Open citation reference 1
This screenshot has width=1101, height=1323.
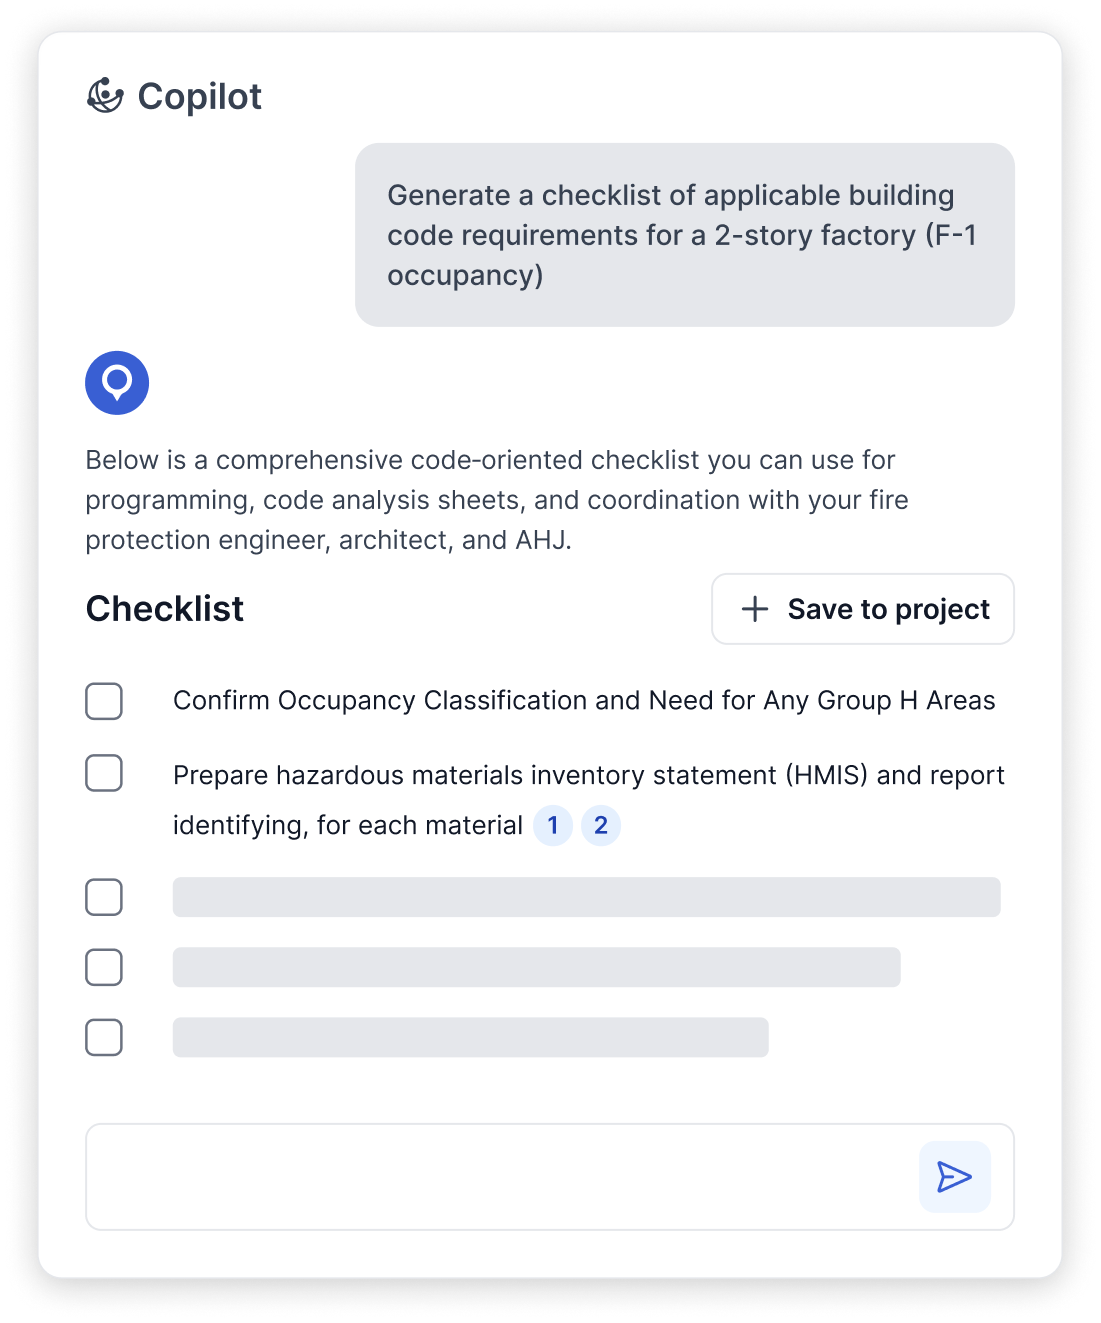tap(553, 826)
